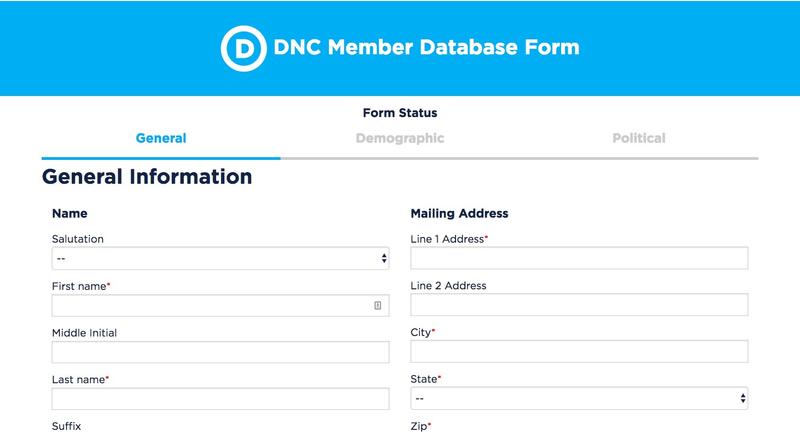The width and height of the screenshot is (800, 432).
Task: Focus the Line 2 Address field
Action: [579, 305]
